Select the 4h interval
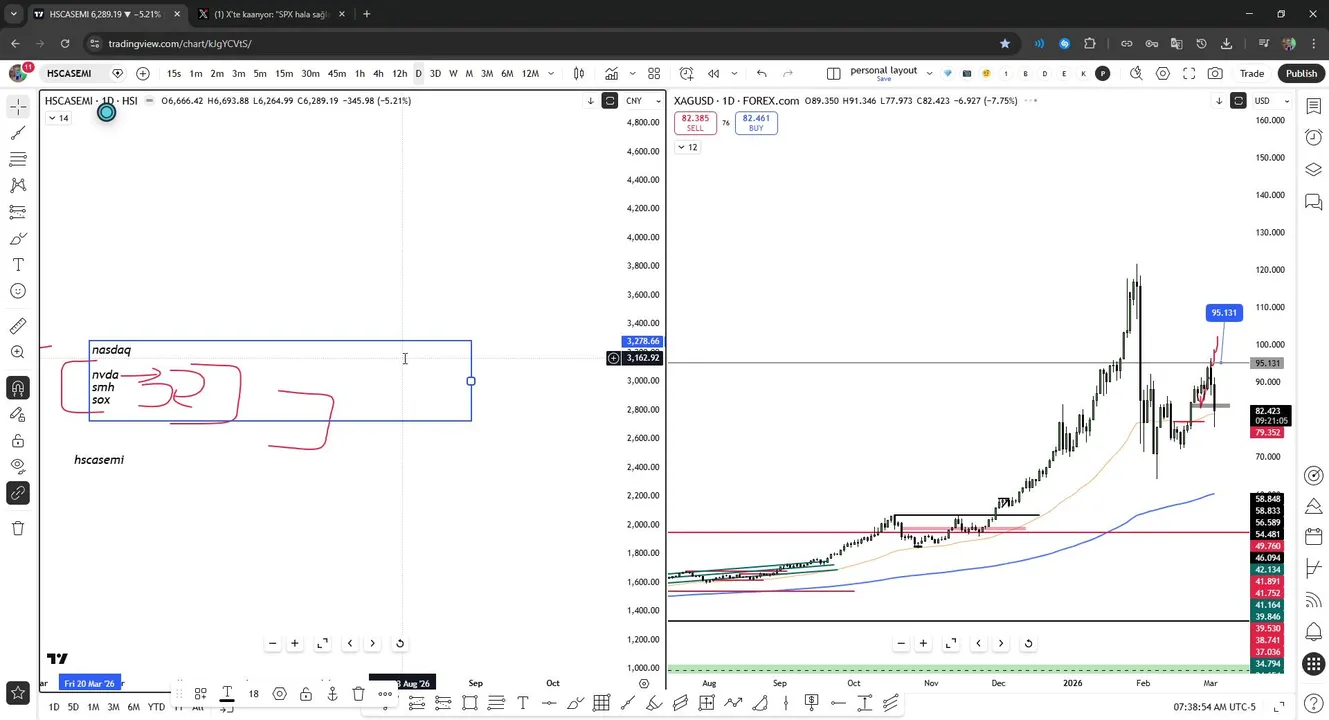 click(x=378, y=73)
